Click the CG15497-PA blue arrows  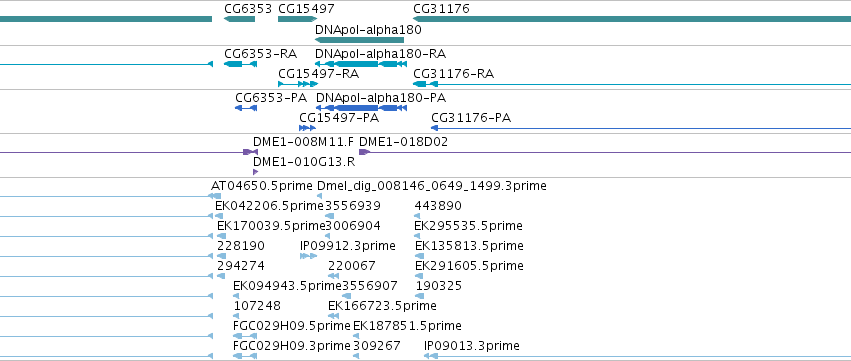pos(307,128)
